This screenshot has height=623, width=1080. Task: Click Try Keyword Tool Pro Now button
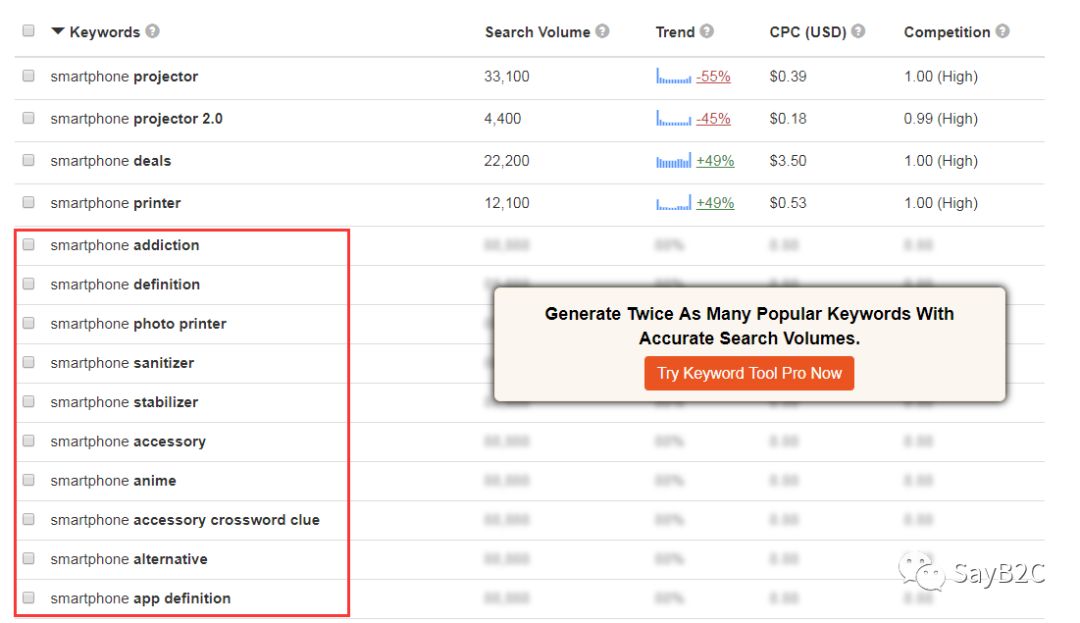(x=749, y=373)
